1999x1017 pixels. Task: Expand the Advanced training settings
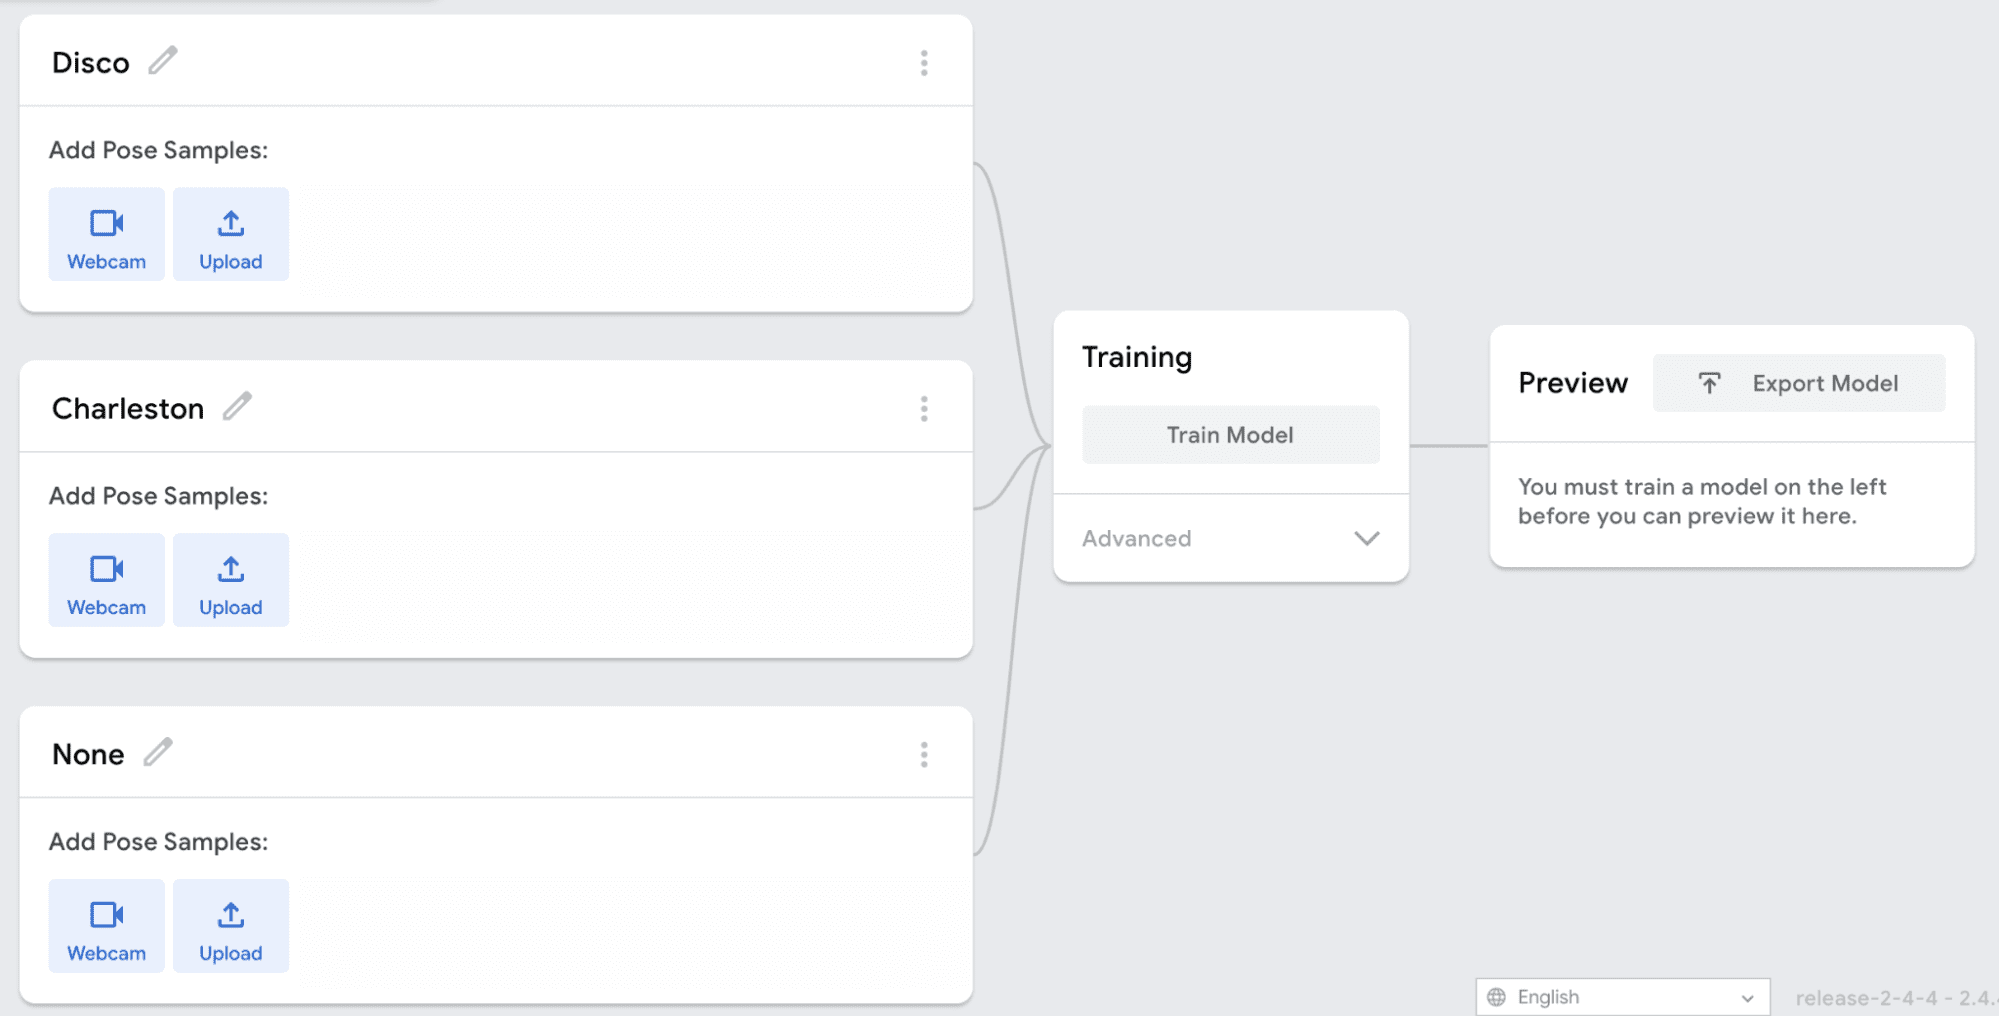[1137, 539]
